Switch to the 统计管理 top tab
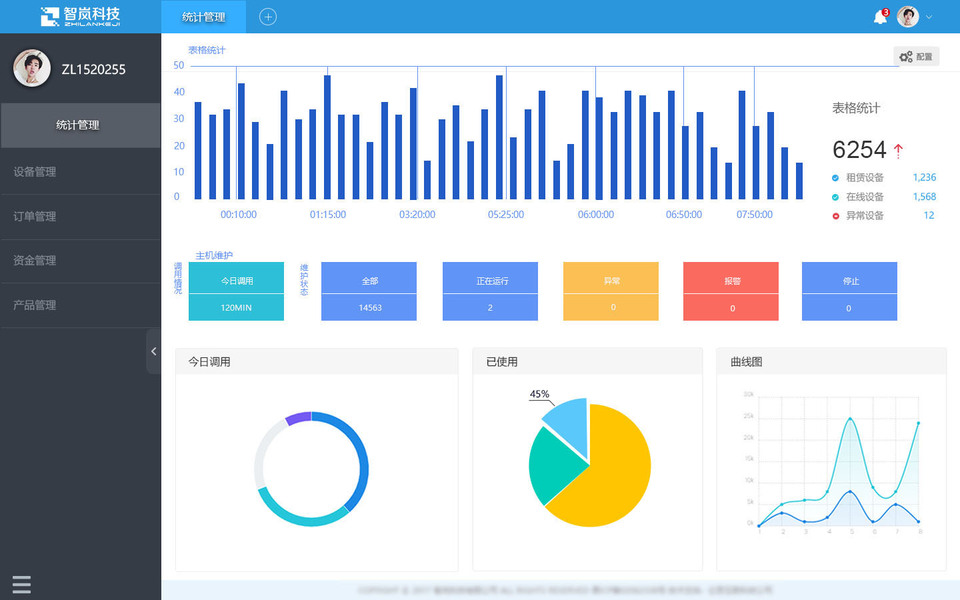 point(203,17)
